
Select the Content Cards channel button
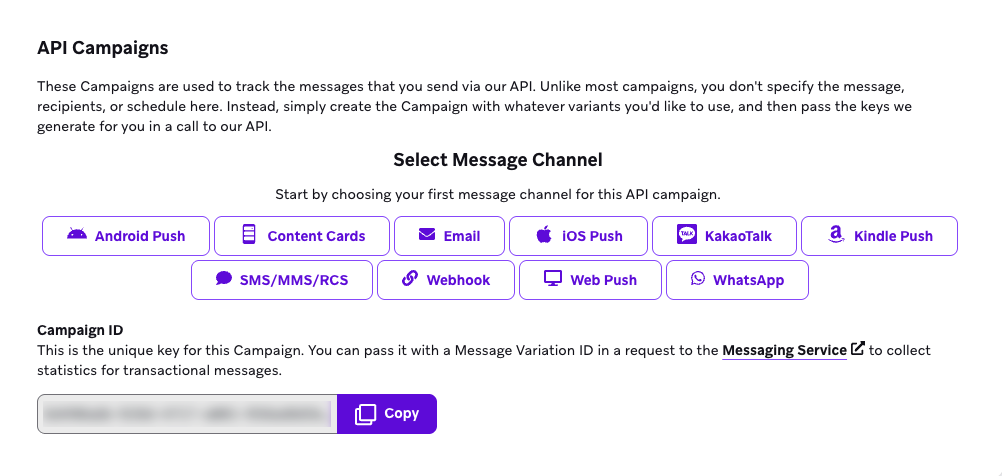coord(302,236)
